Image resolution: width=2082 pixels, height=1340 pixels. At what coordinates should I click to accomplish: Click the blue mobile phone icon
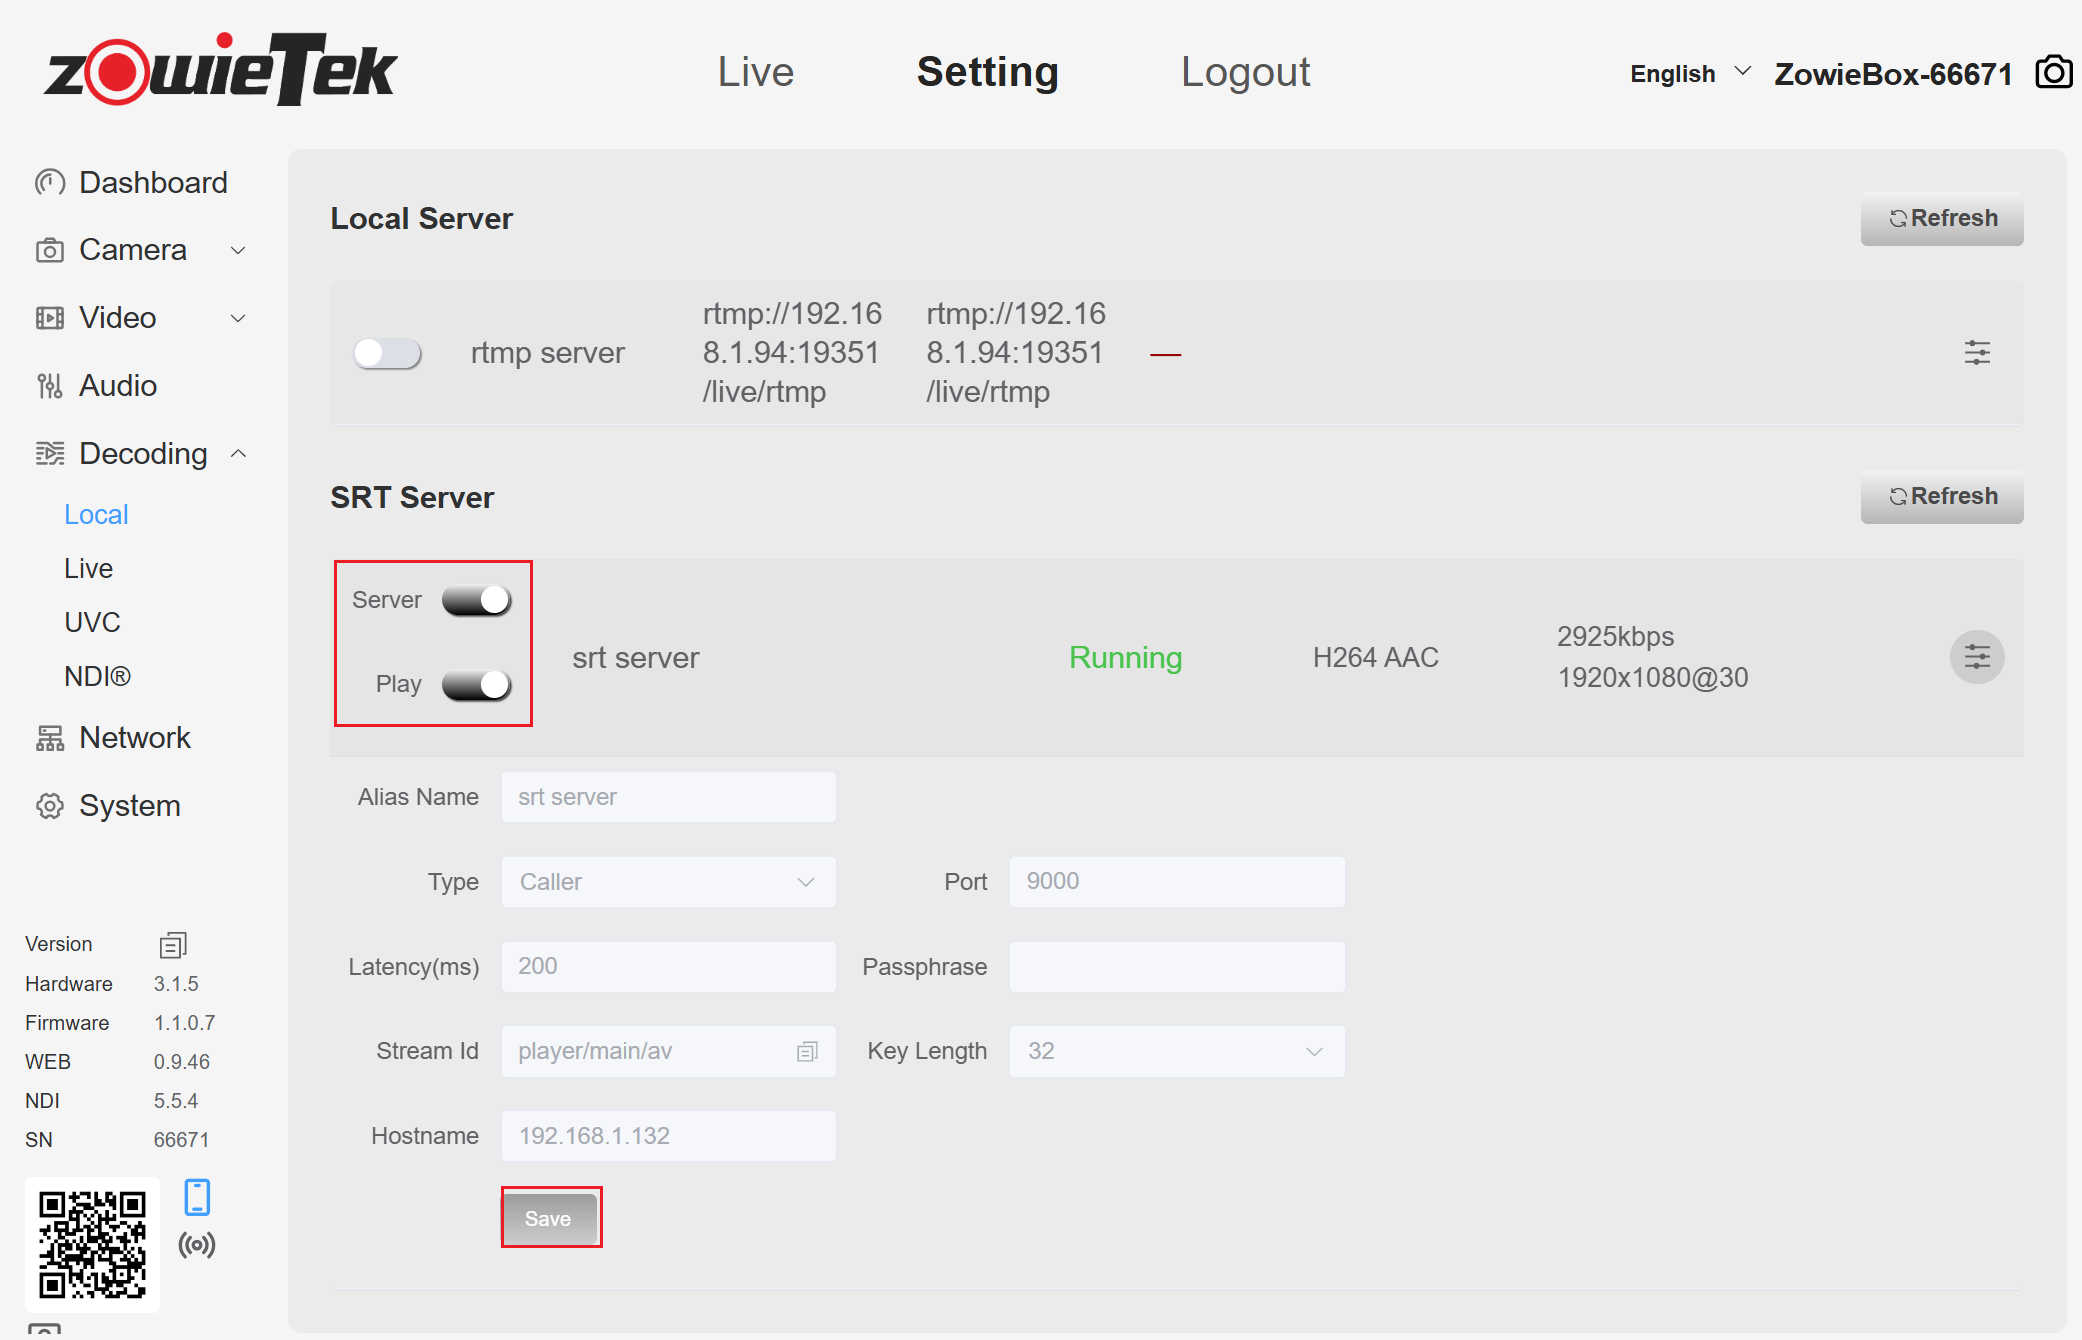(x=197, y=1197)
